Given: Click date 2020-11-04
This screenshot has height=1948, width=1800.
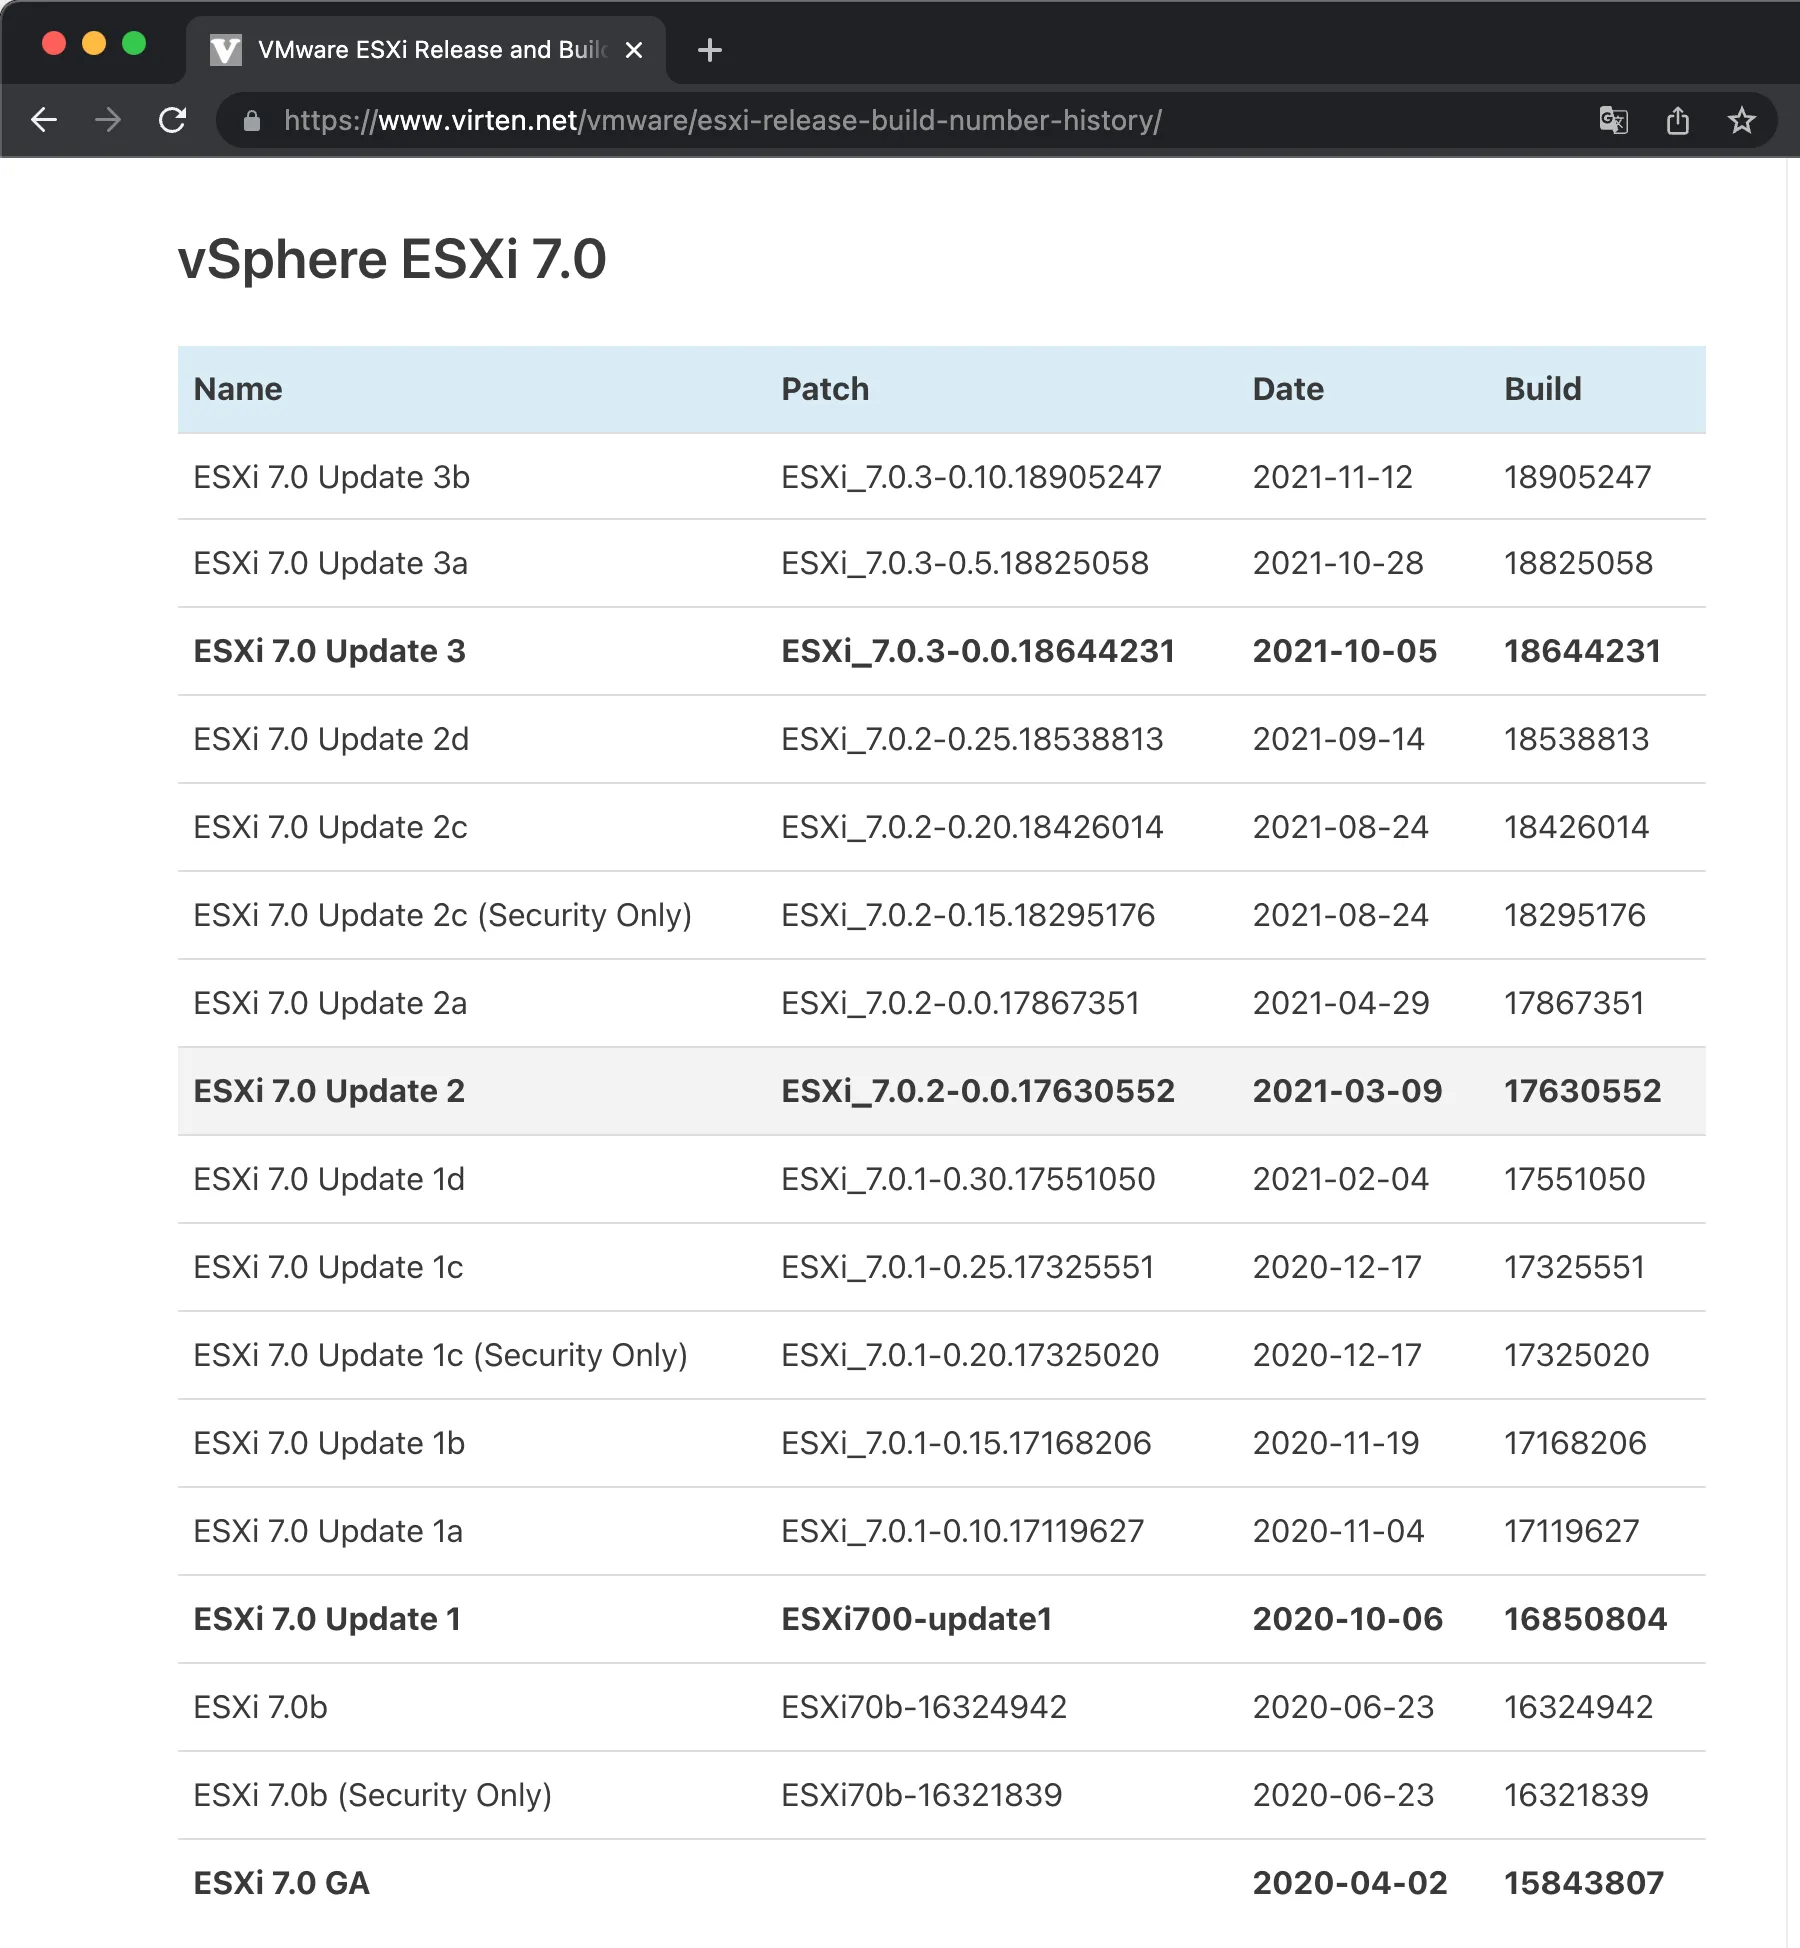Looking at the screenshot, I should [x=1338, y=1531].
